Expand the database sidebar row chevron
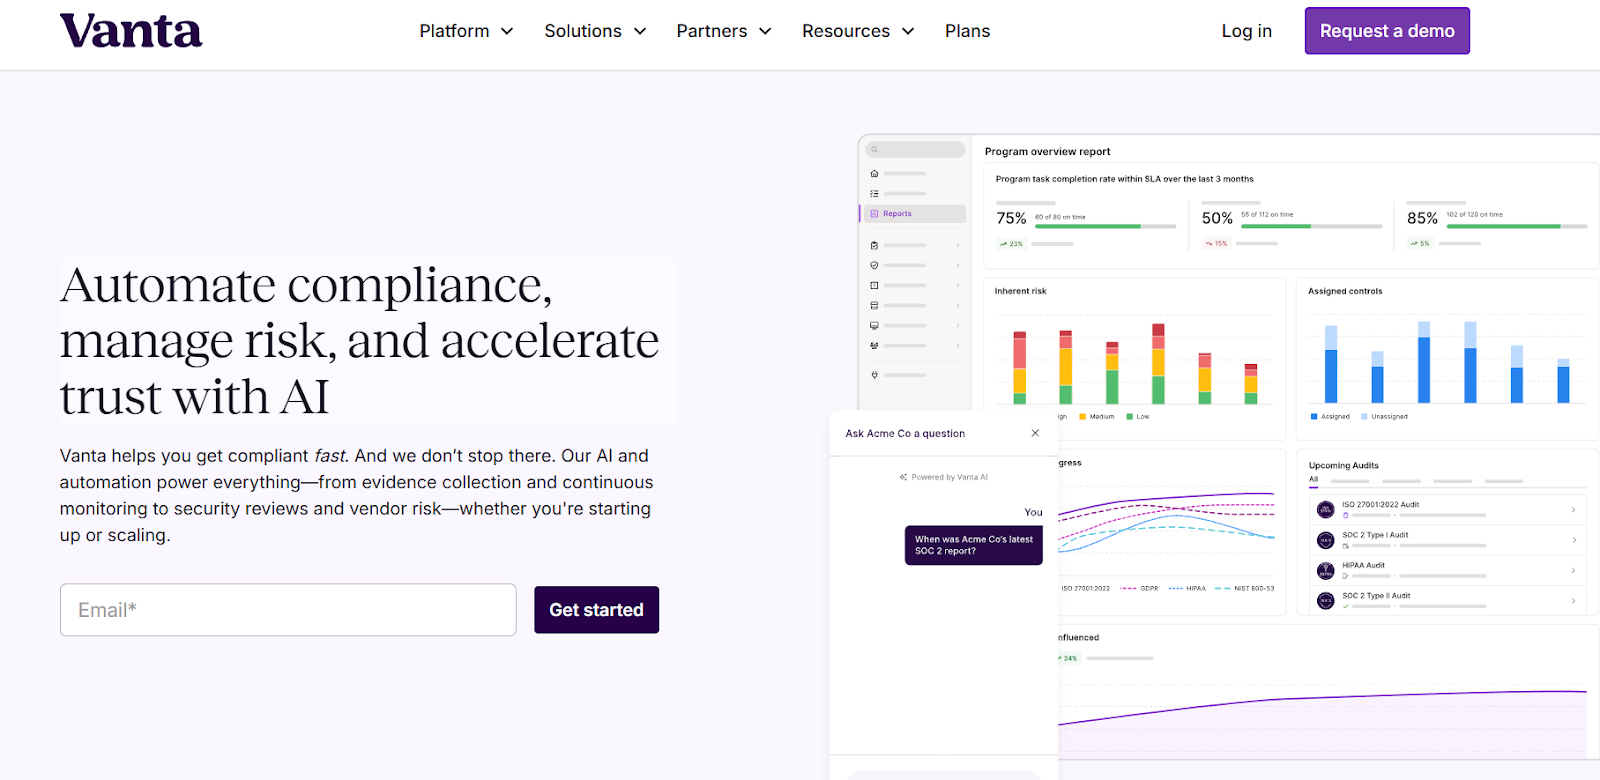1600x780 pixels. (958, 305)
